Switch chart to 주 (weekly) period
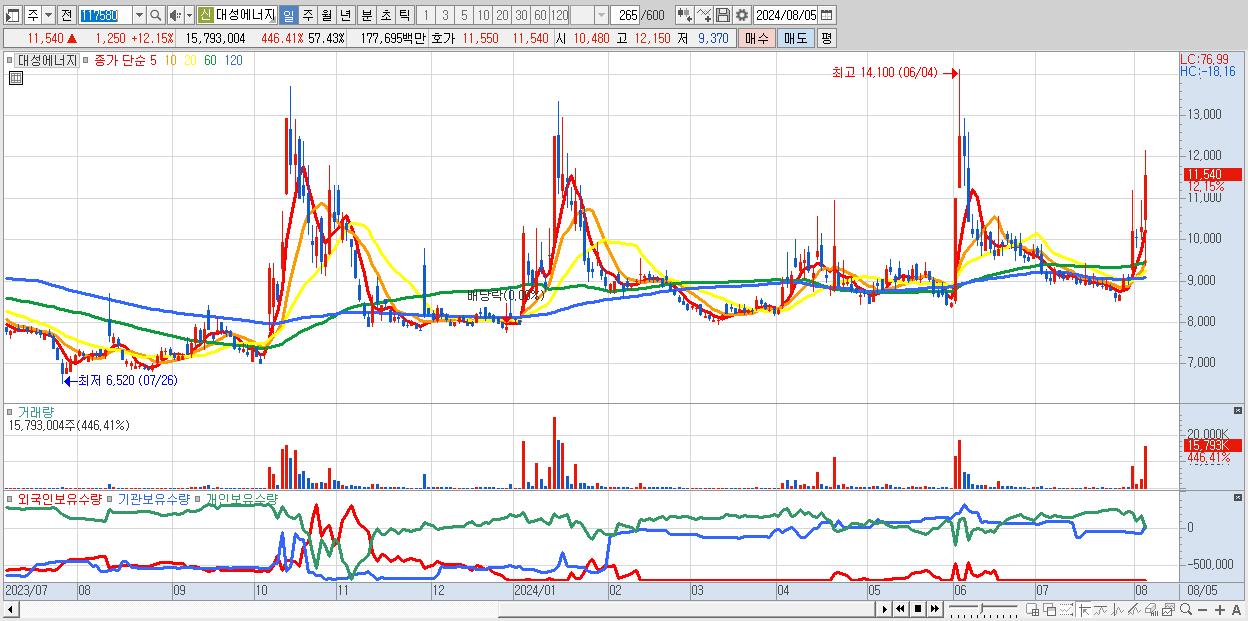This screenshot has width=1248, height=621. (307, 15)
